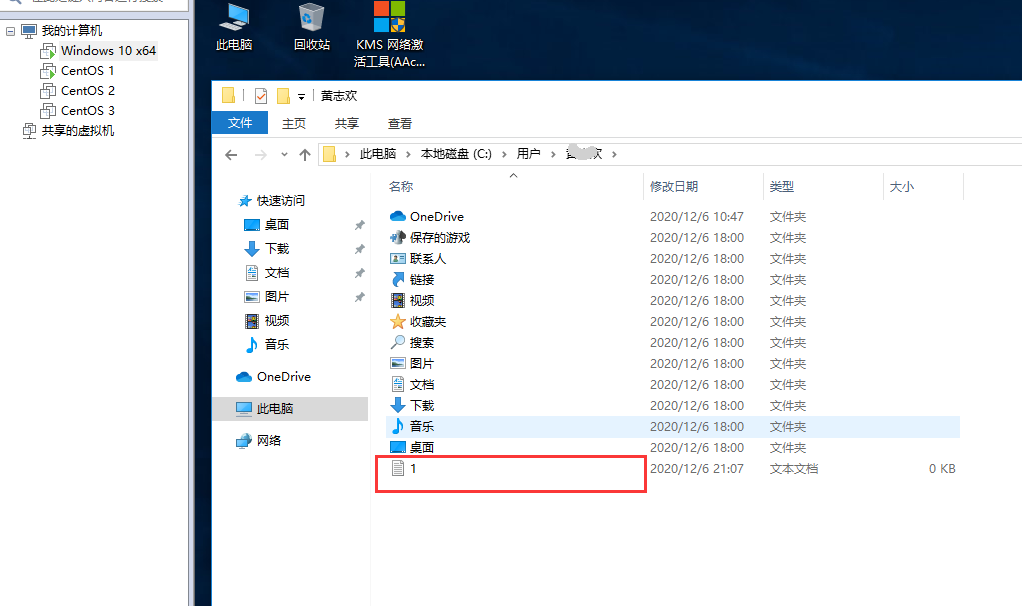Open the 查看 ribbon tab

[x=400, y=123]
